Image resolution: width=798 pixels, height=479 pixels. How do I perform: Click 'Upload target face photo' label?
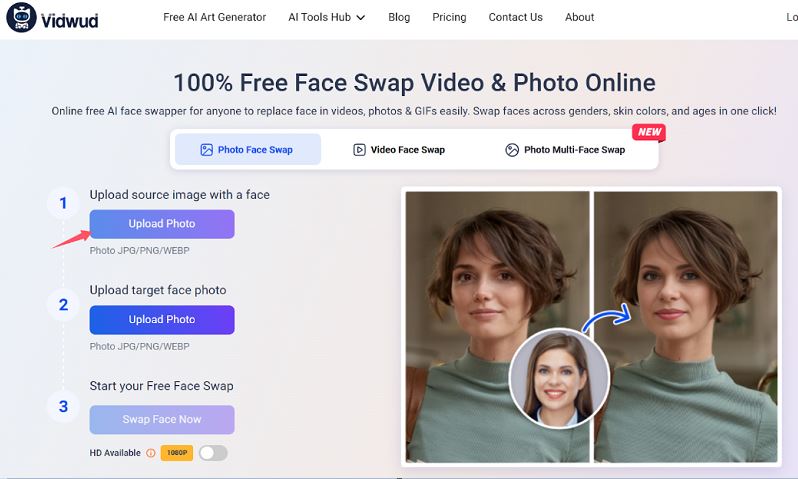click(x=158, y=290)
